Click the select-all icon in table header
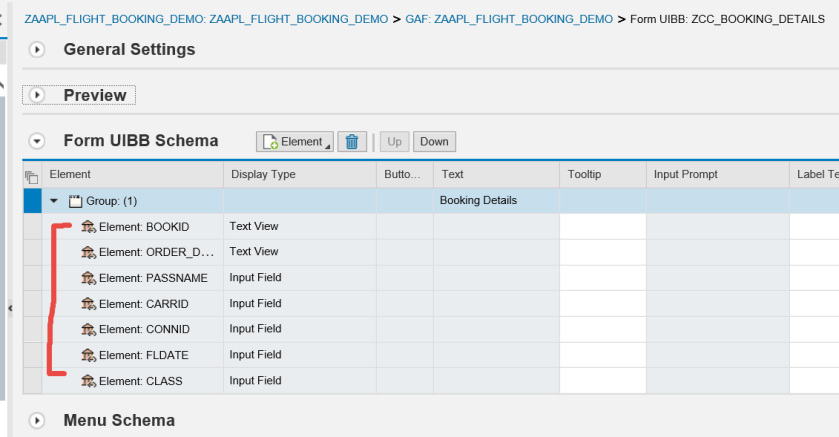Screen dimensions: 839x437 [x=31, y=176]
